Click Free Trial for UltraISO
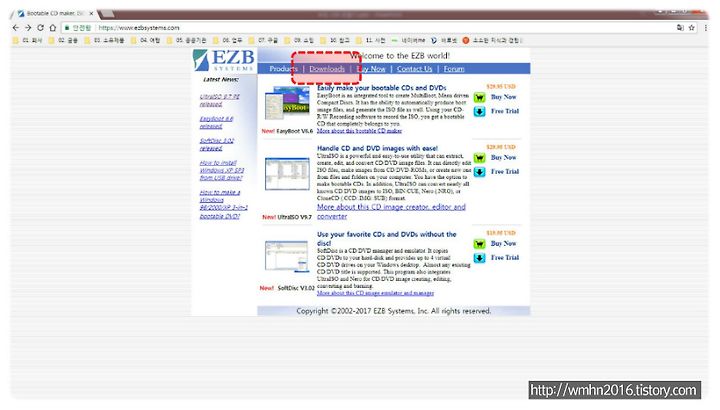Image resolution: width=720 pixels, height=410 pixels. coord(505,172)
